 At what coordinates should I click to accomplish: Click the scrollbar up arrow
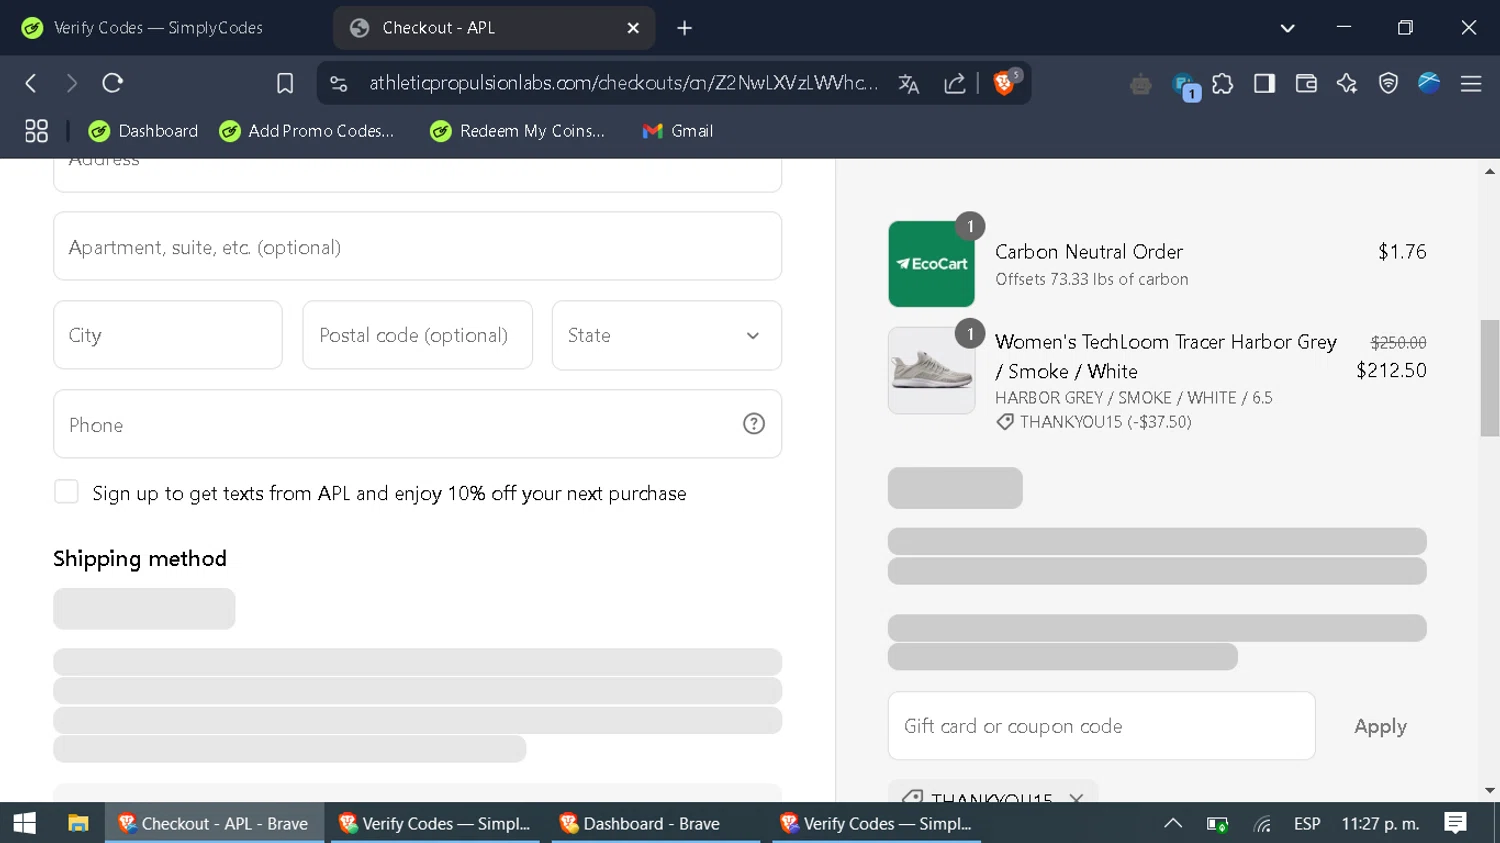tap(1490, 171)
